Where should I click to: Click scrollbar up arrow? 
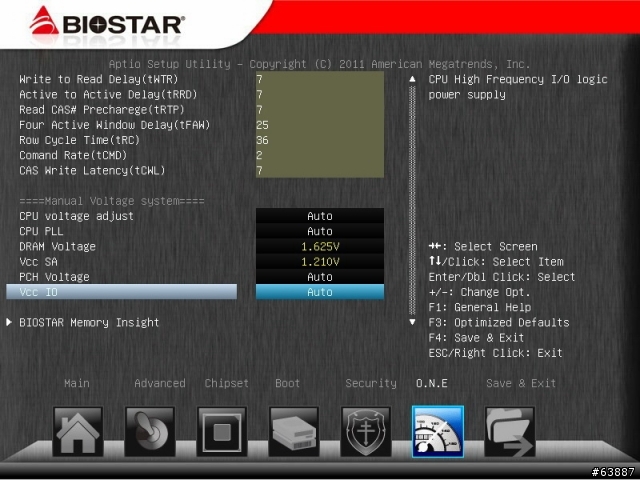[412, 79]
